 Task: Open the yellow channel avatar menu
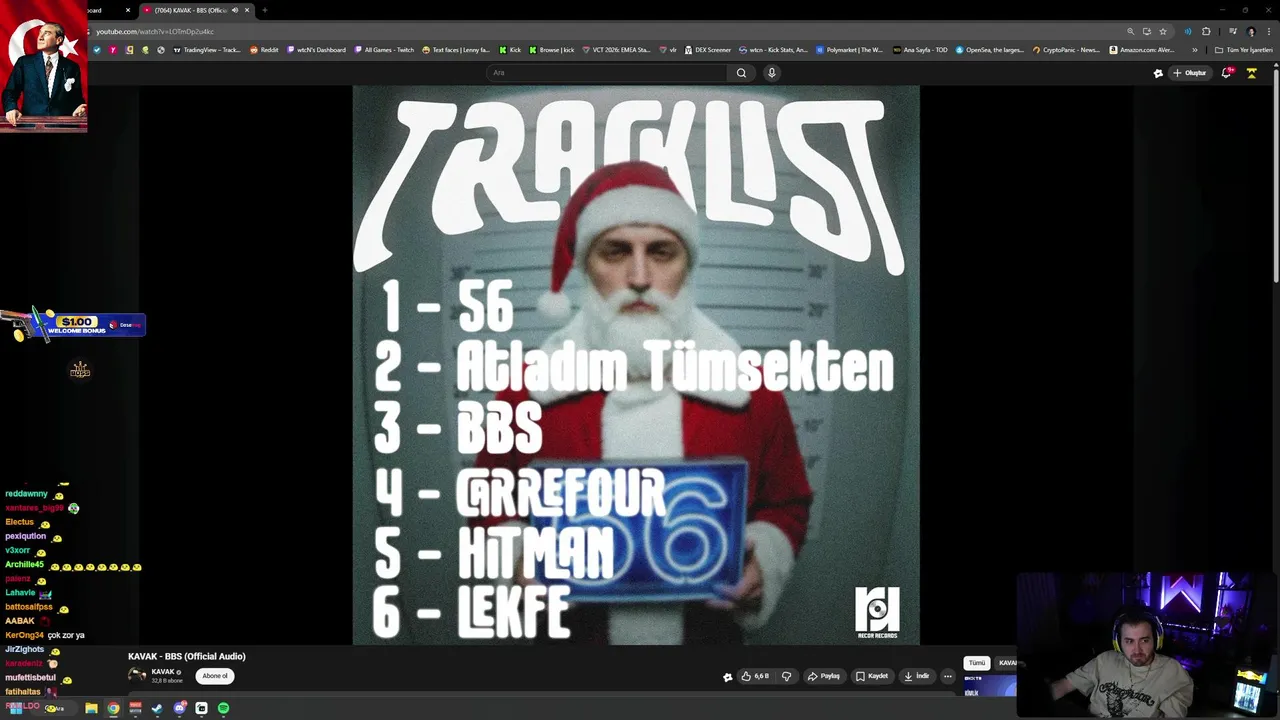pyautogui.click(x=1251, y=73)
